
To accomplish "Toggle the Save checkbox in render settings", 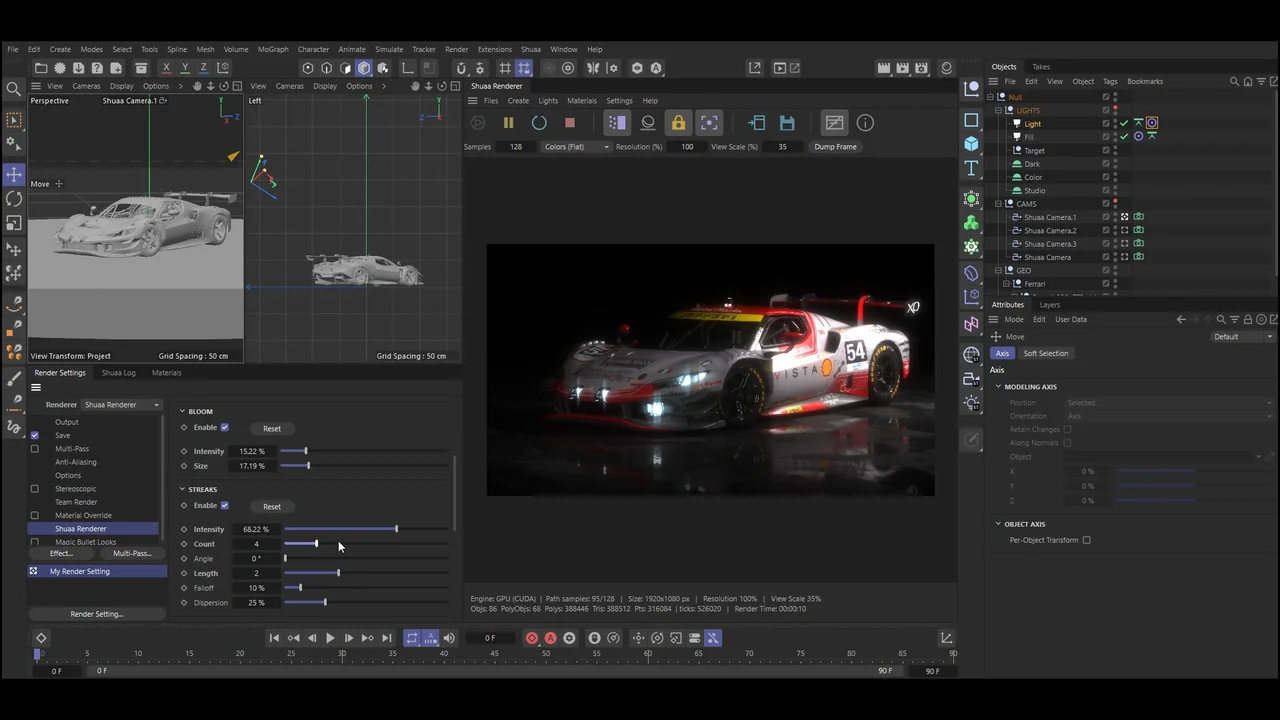I will [35, 435].
